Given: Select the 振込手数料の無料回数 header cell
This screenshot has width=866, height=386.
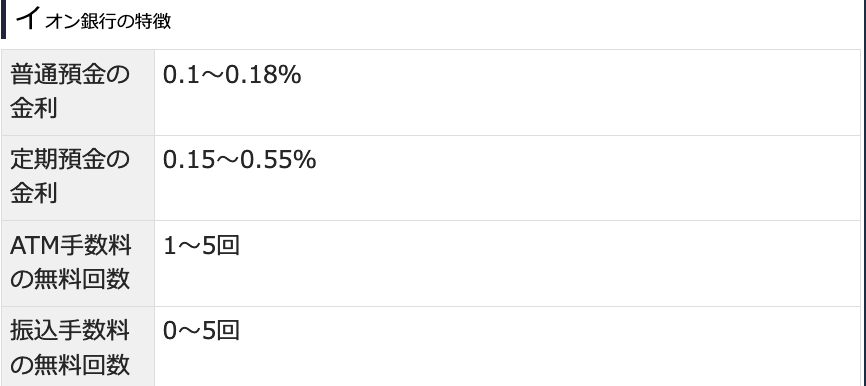Looking at the screenshot, I should coord(78,347).
